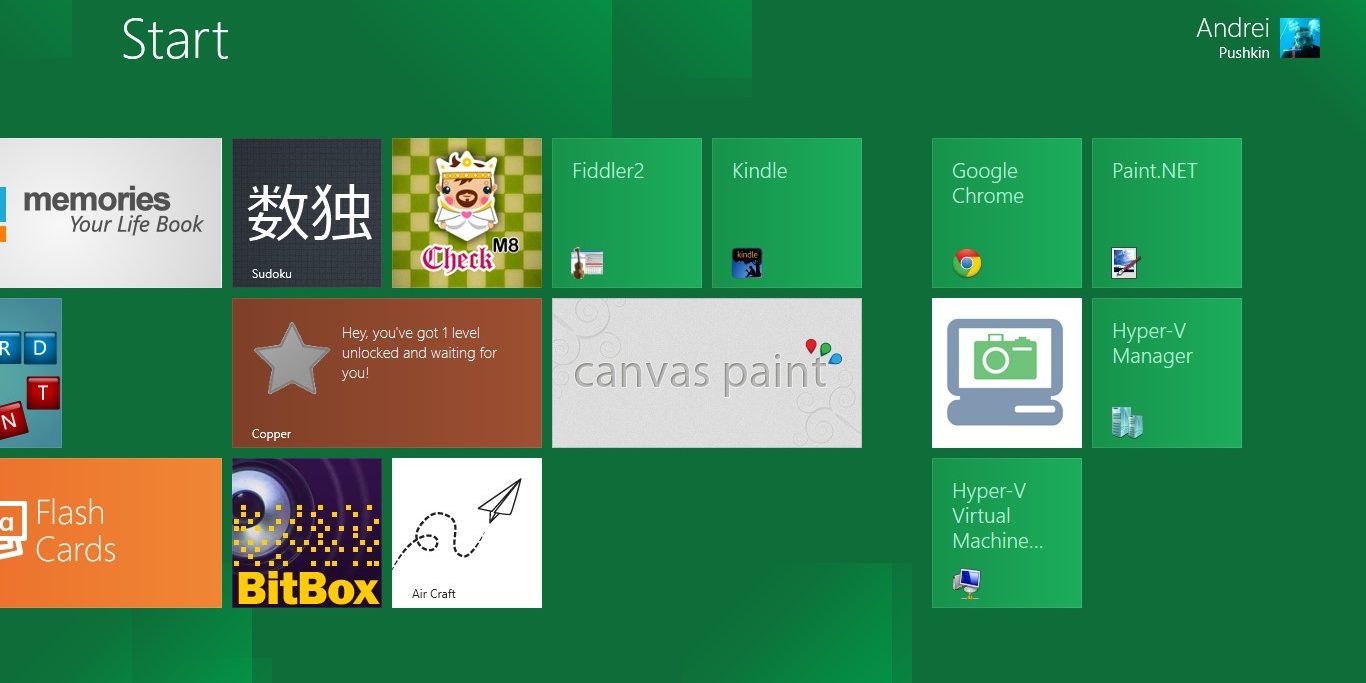Open the Paint.NET tile
This screenshot has width=1366, height=683.
[1167, 213]
